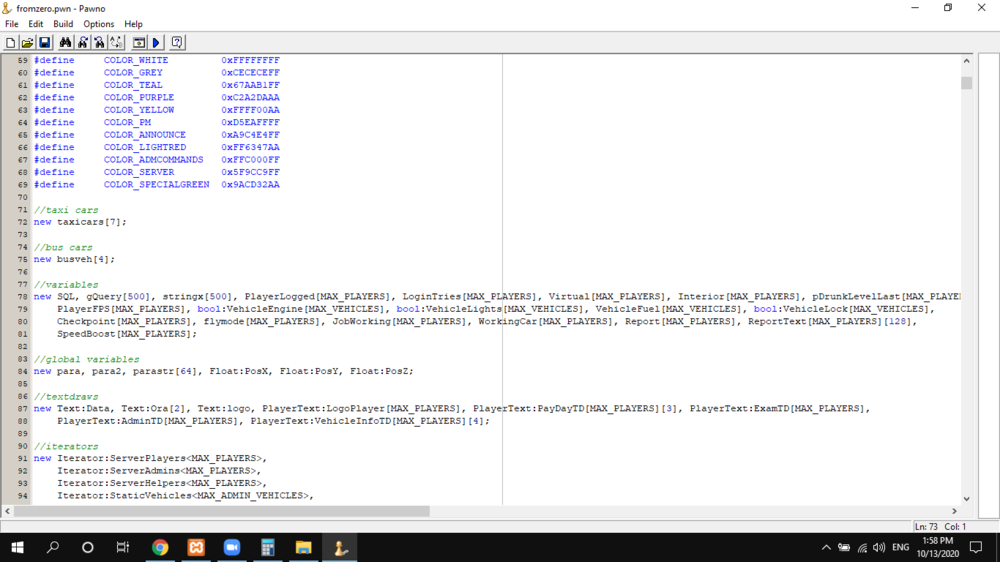Click the Col: 1 status bar indicator
This screenshot has width=1000, height=562.
pyautogui.click(x=955, y=527)
